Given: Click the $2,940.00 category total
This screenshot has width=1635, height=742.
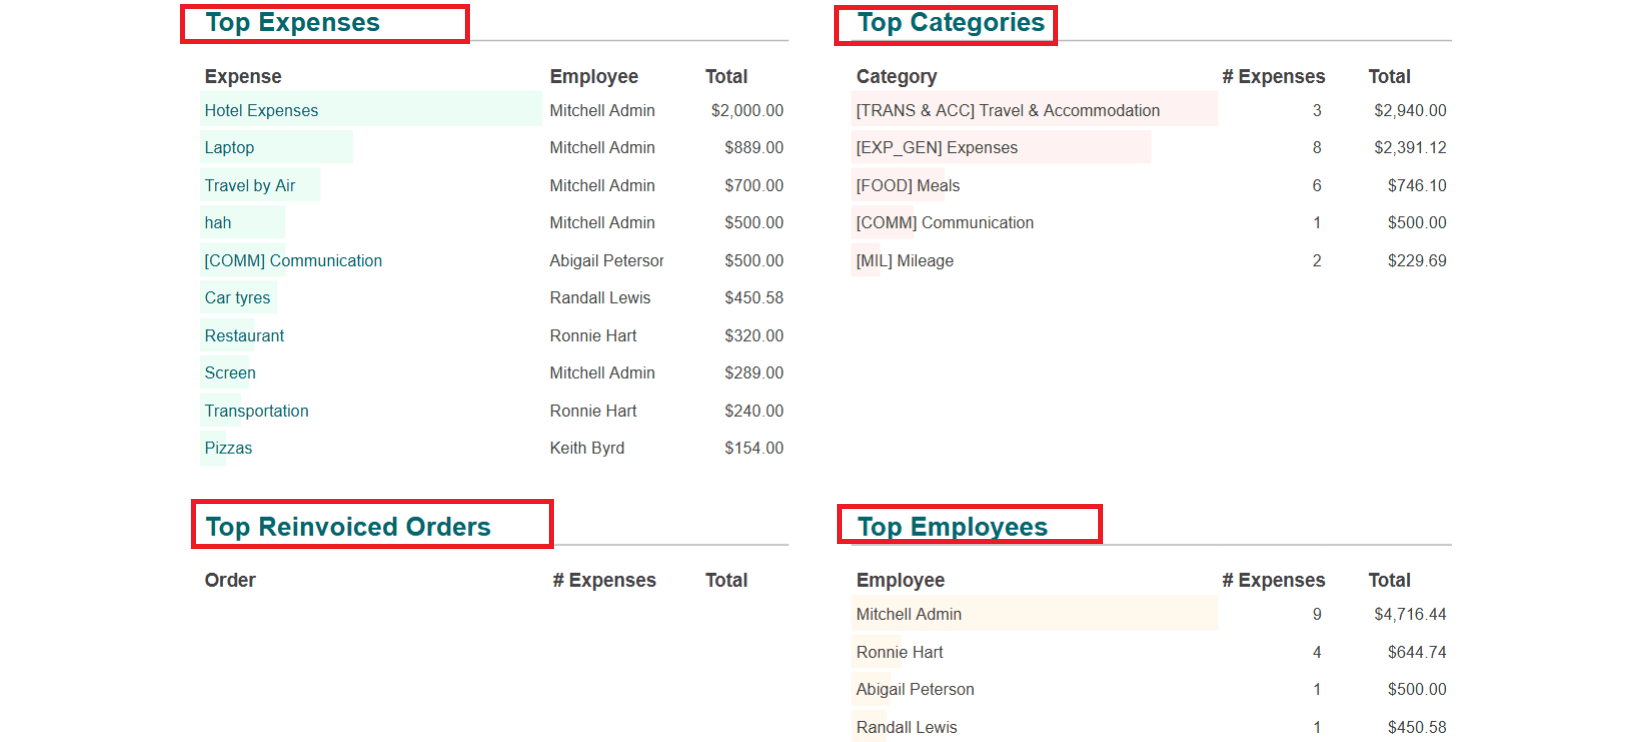Looking at the screenshot, I should pyautogui.click(x=1410, y=110).
